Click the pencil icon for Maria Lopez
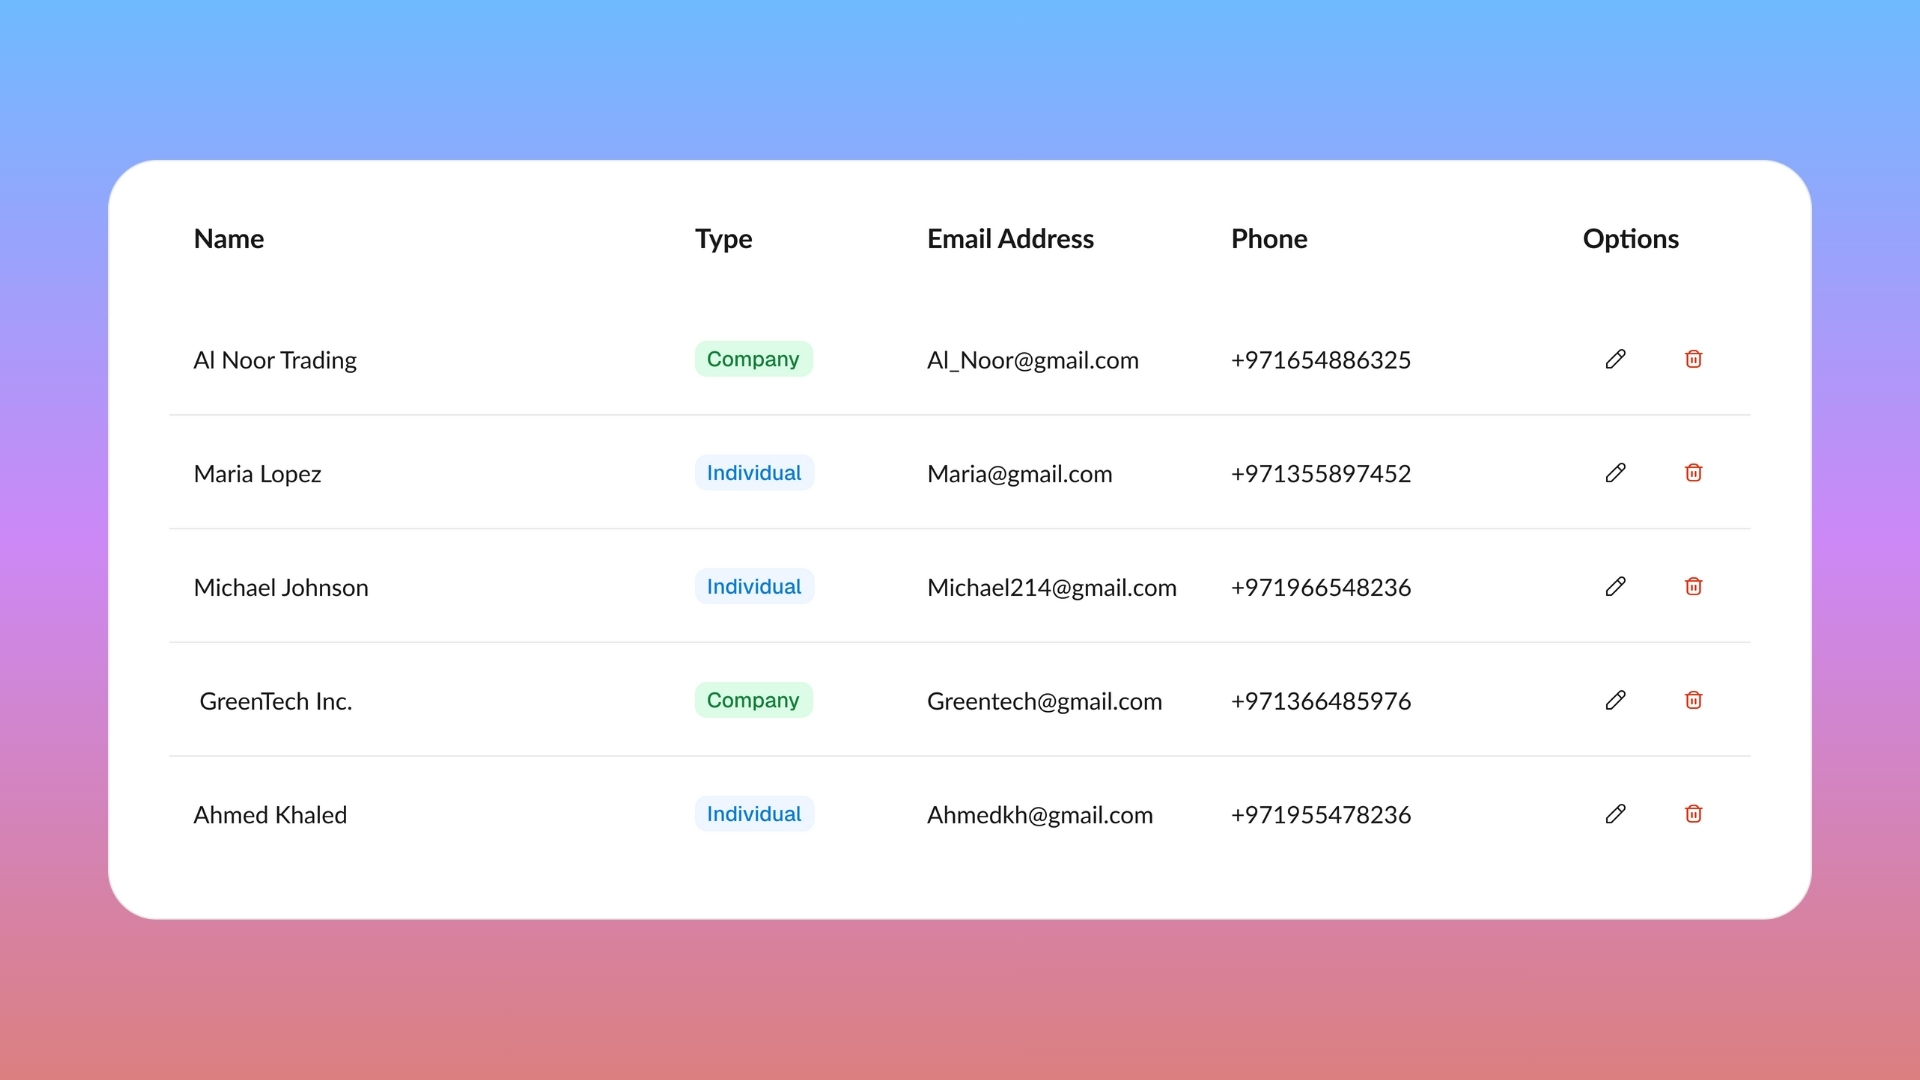Screen dimensions: 1920x1080 [x=1615, y=473]
